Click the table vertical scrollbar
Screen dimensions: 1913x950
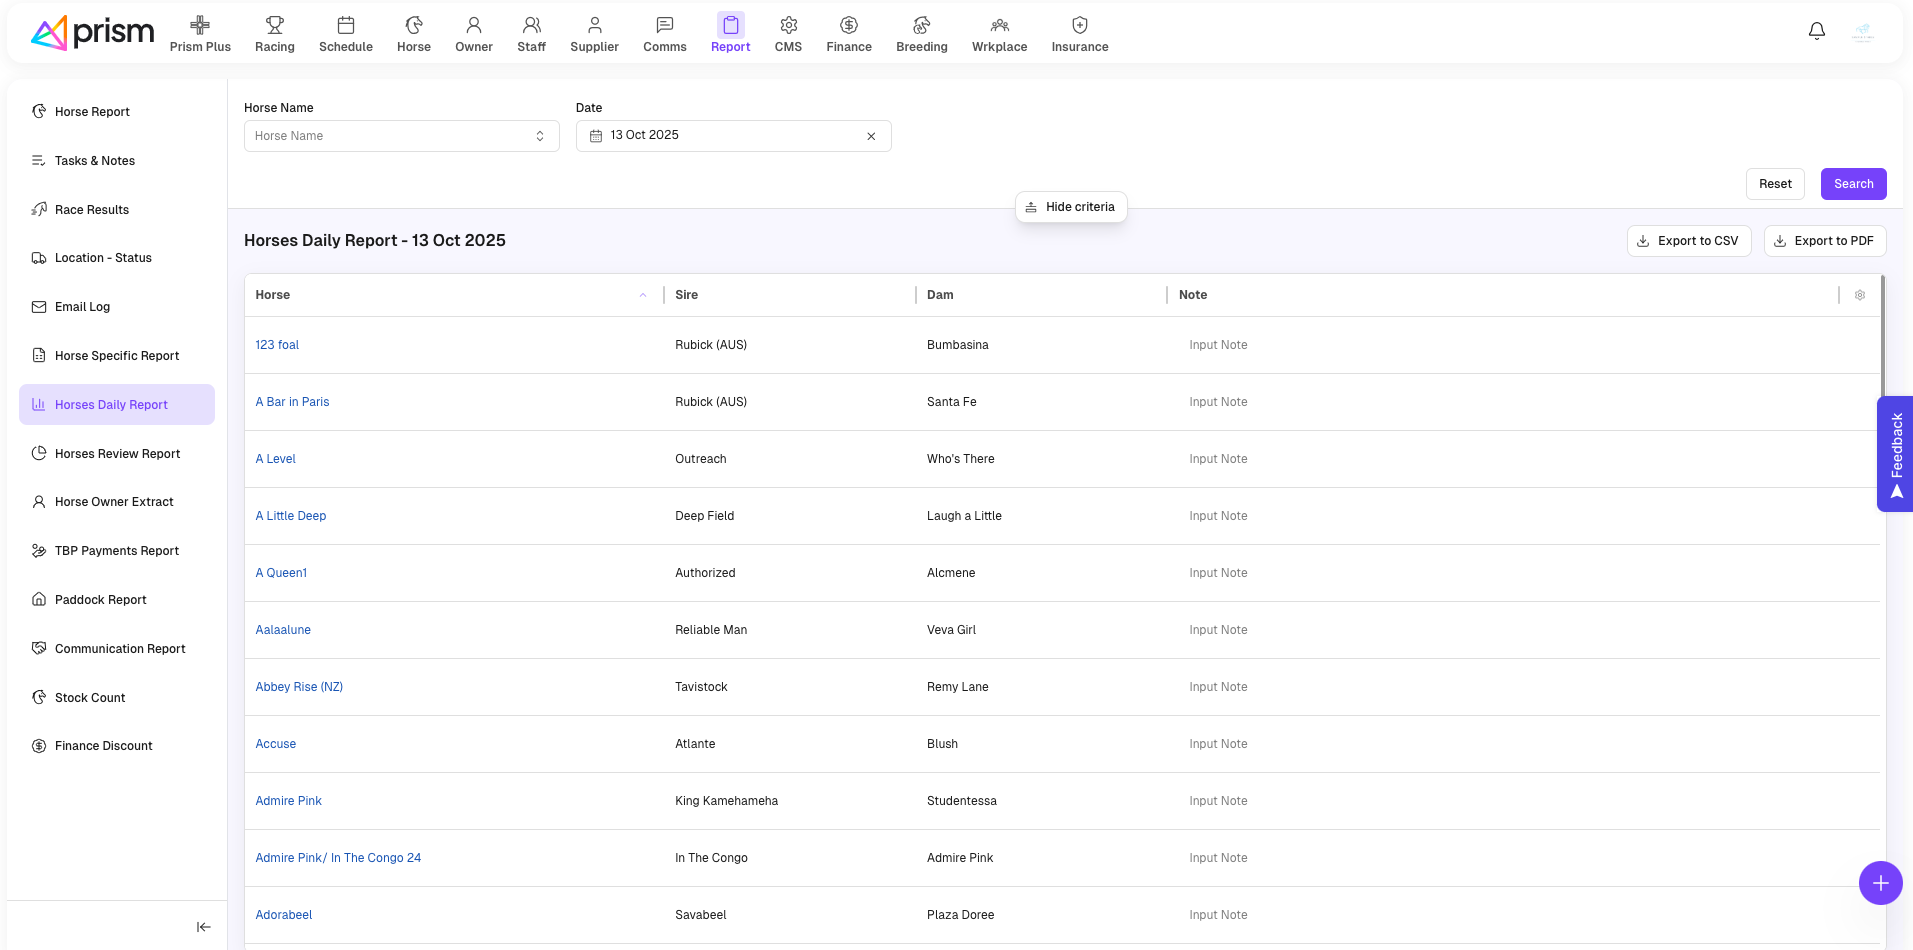[x=1882, y=340]
